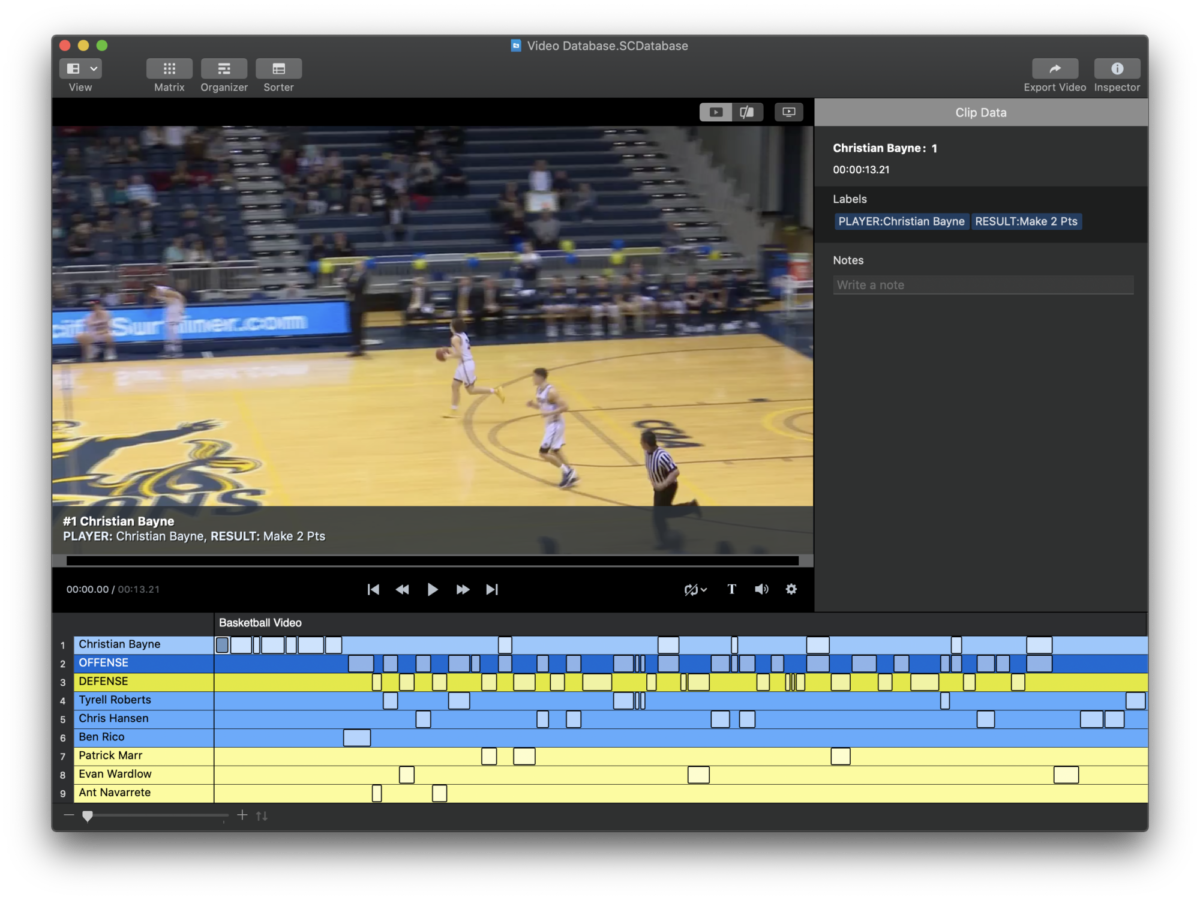The width and height of the screenshot is (1200, 900).
Task: Open the Matrix view
Action: tap(168, 70)
